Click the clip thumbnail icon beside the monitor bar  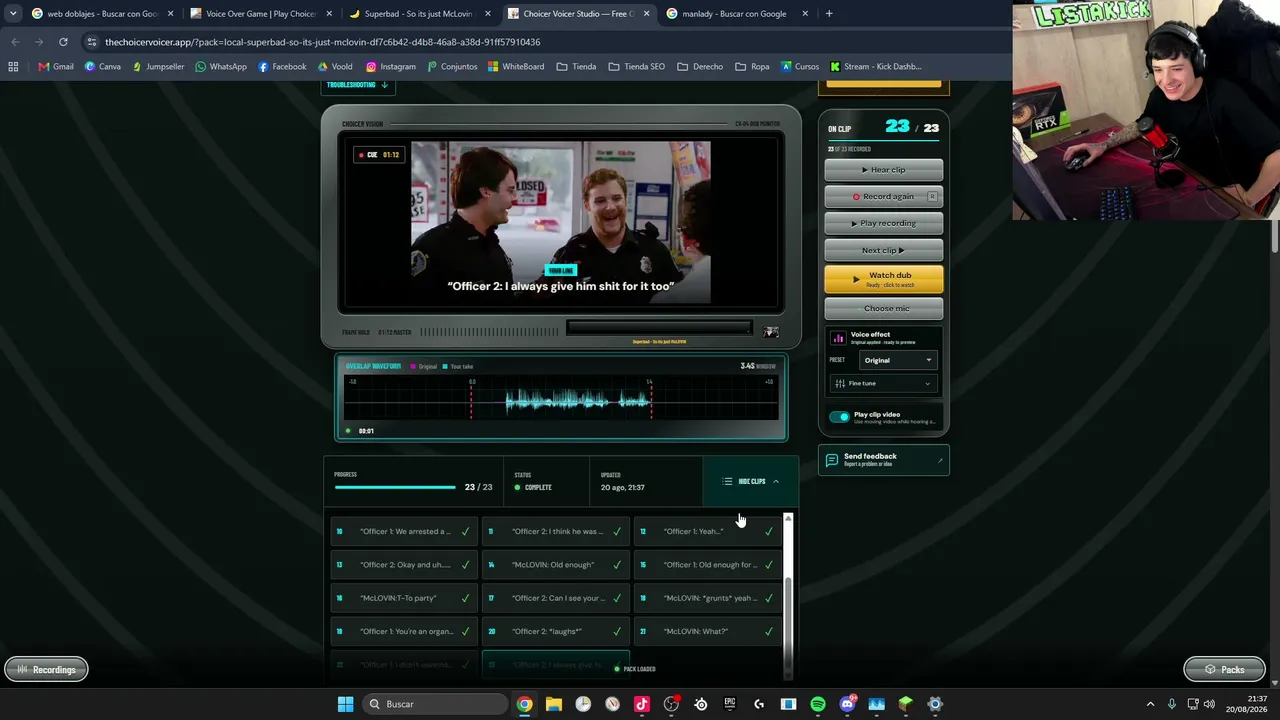tap(771, 332)
